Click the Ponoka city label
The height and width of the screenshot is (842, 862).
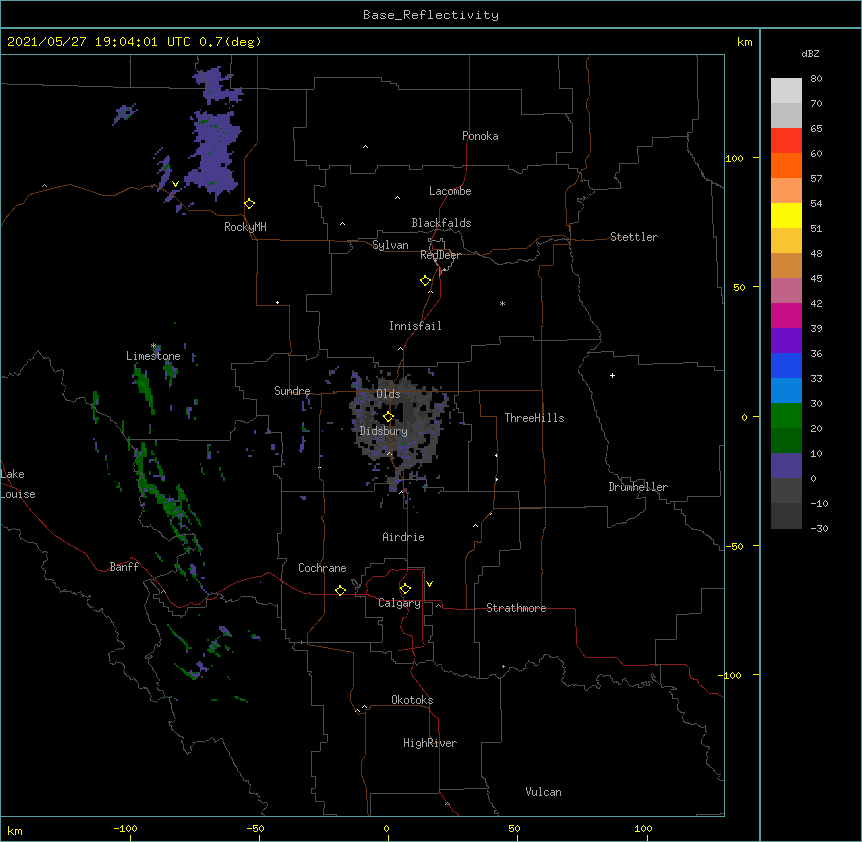(x=480, y=136)
